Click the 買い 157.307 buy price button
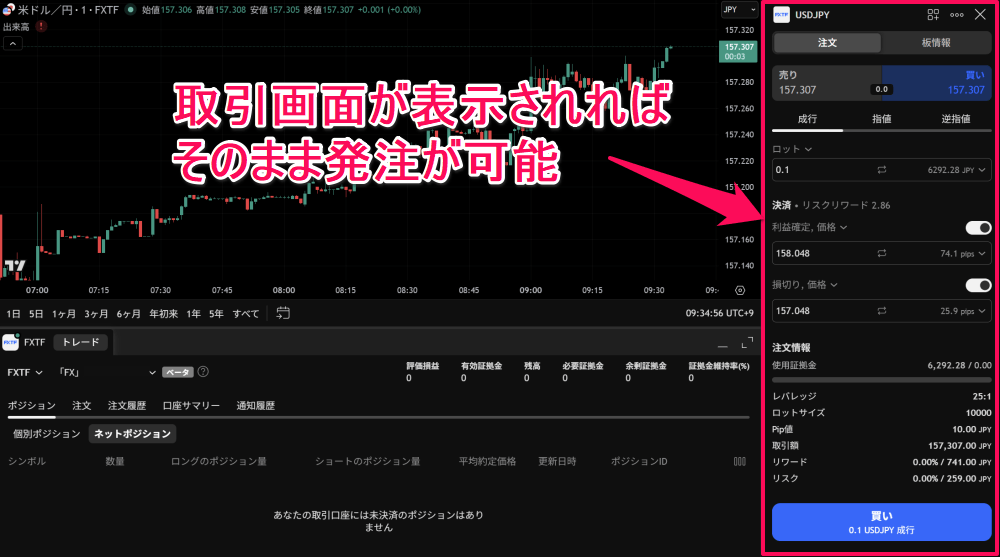Image resolution: width=1000 pixels, height=557 pixels. tap(937, 83)
